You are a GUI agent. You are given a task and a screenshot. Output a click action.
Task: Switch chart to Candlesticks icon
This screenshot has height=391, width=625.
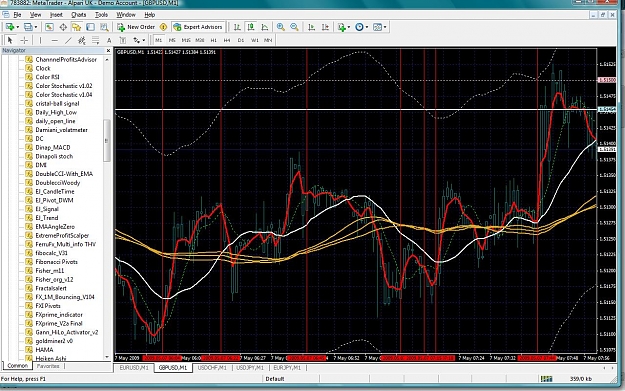251,27
